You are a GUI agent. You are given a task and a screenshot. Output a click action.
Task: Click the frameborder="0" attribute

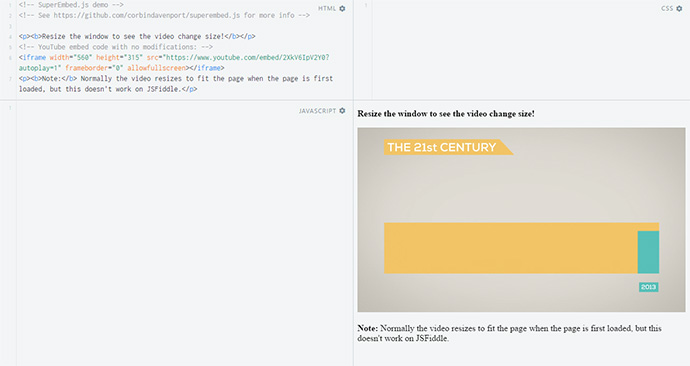tap(95, 68)
